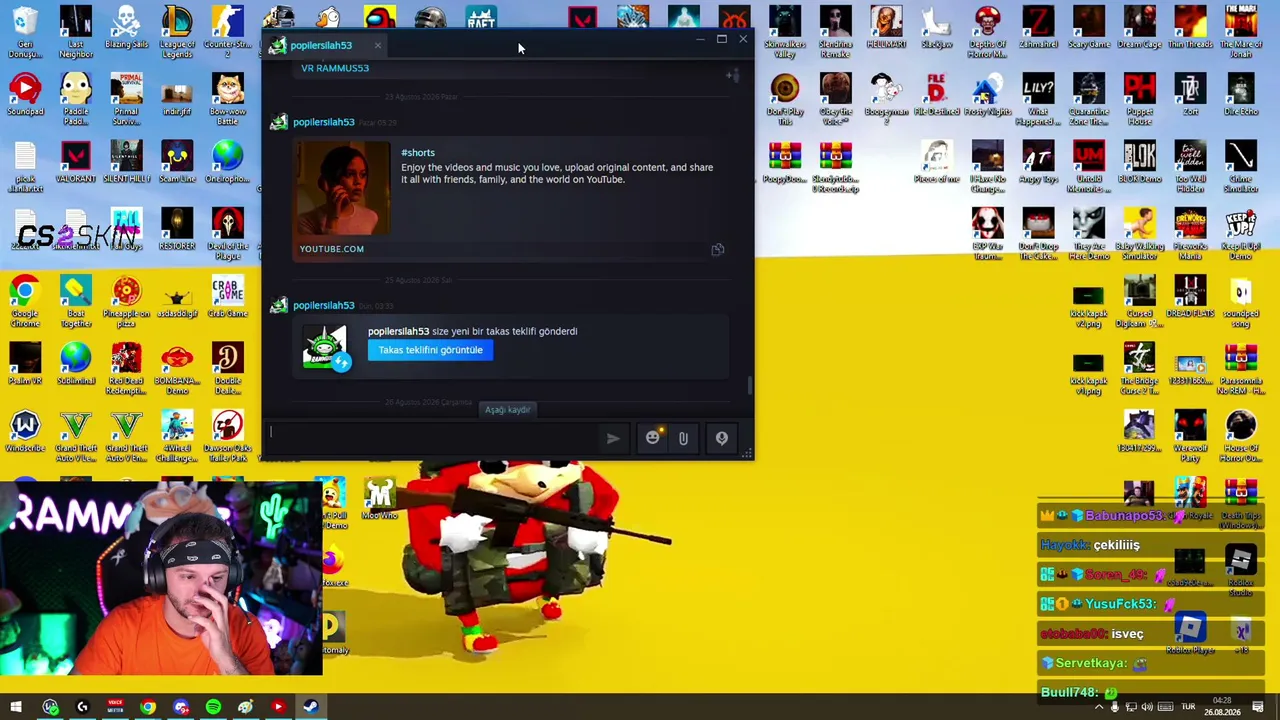
Task: Close the popilersilah53 chat tab
Action: click(377, 45)
